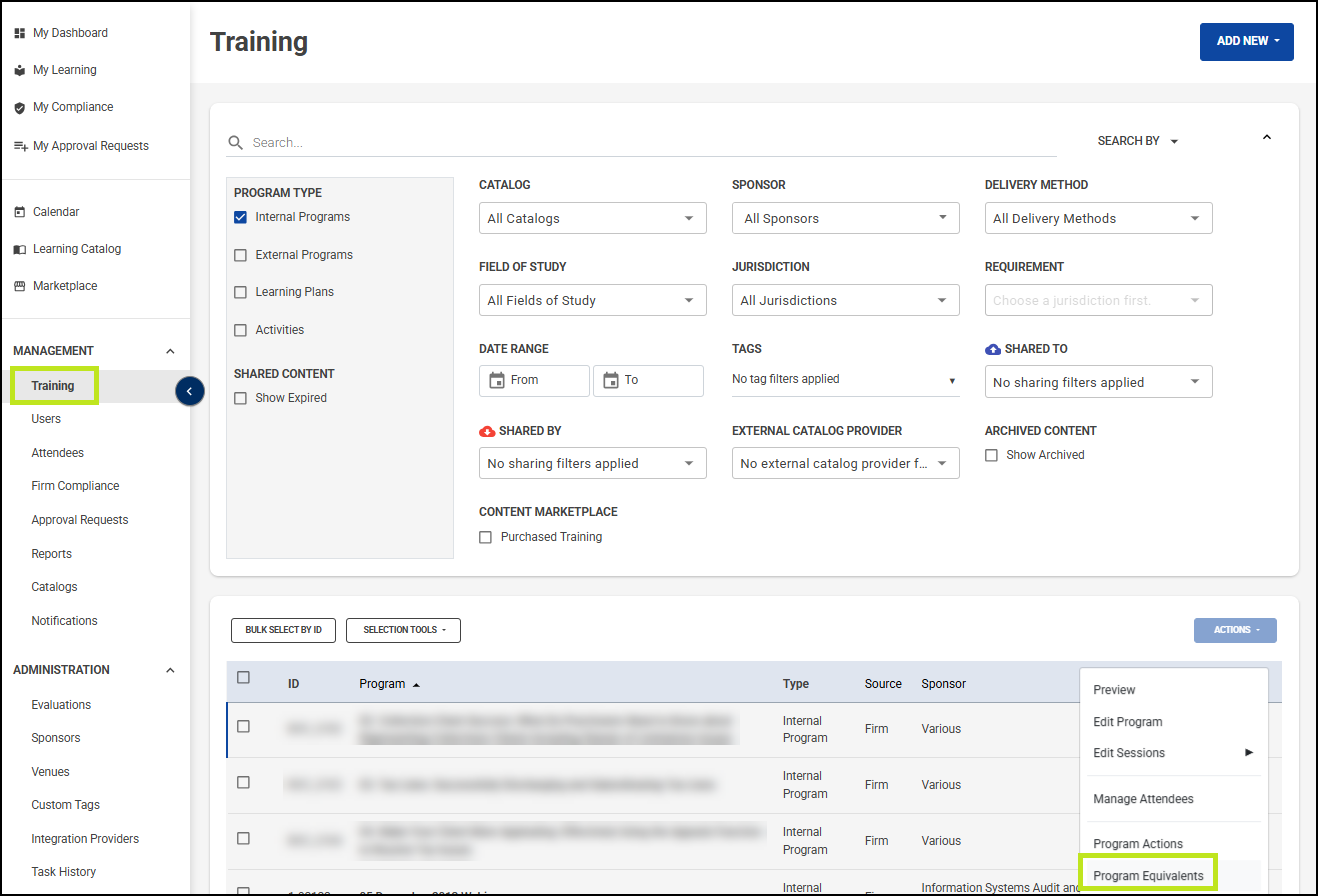Click into the Search text field
Screen dimensions: 1318x896
[650, 143]
